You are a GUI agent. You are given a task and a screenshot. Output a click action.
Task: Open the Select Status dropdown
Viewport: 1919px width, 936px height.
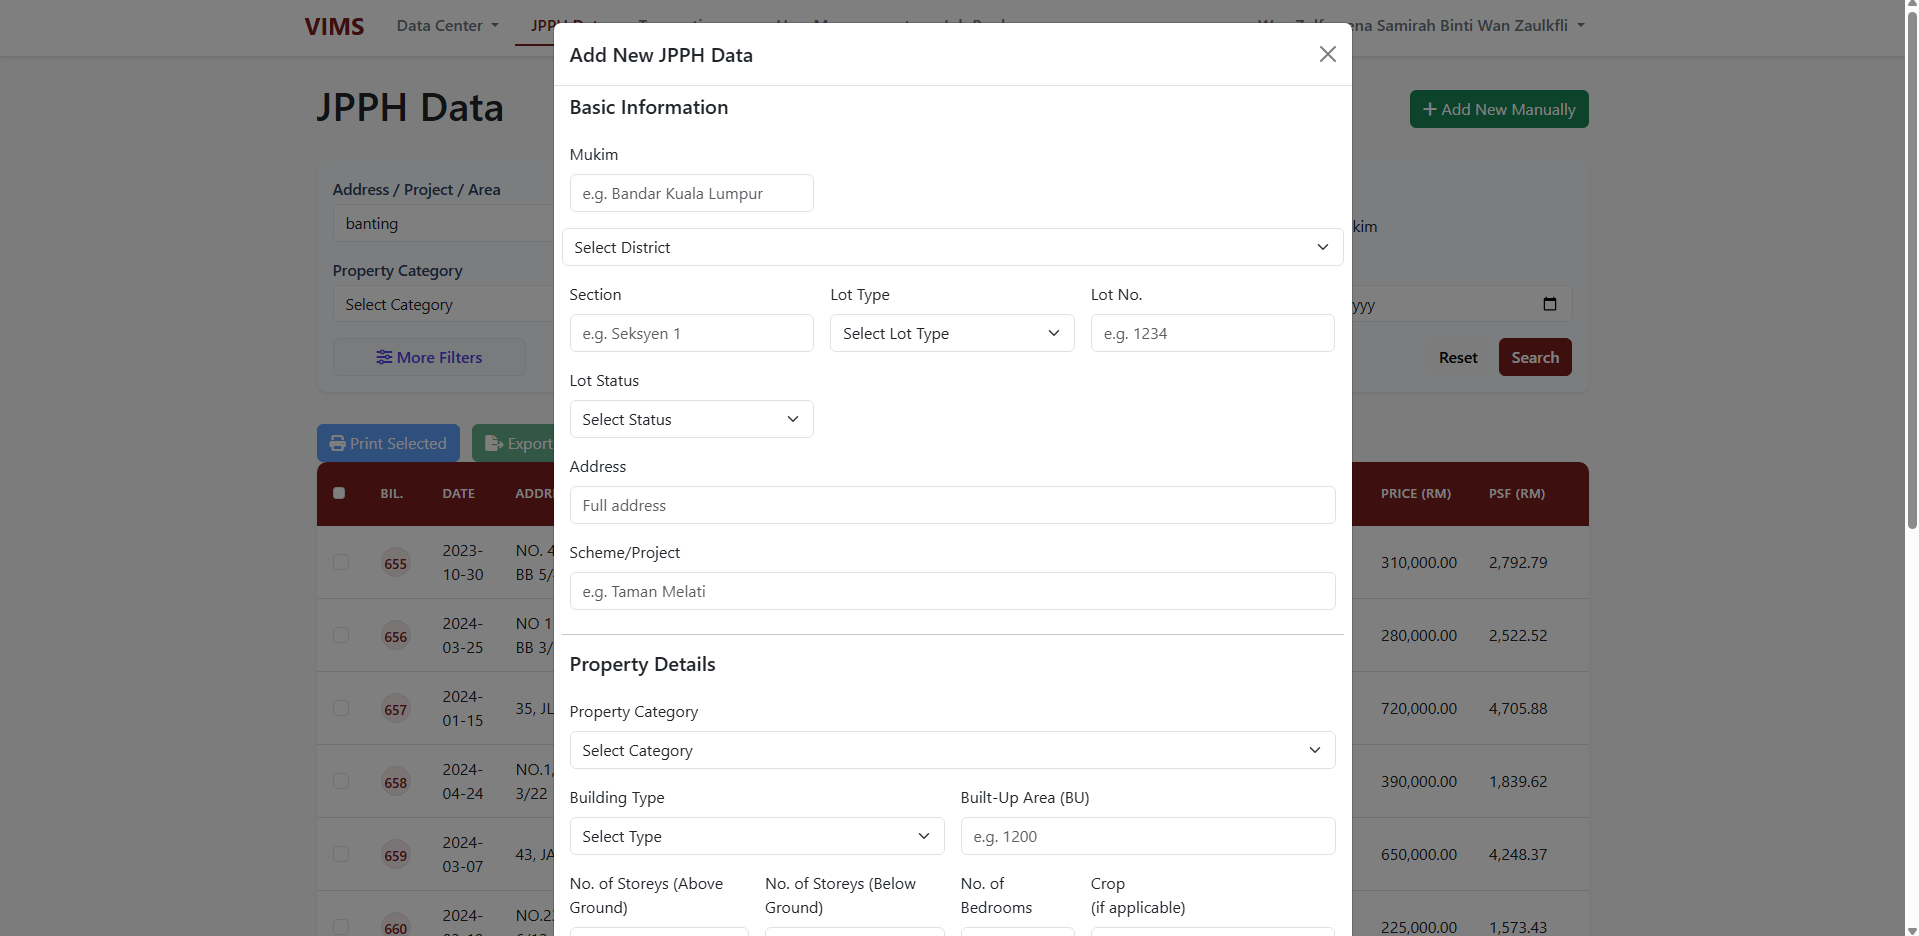tap(691, 419)
